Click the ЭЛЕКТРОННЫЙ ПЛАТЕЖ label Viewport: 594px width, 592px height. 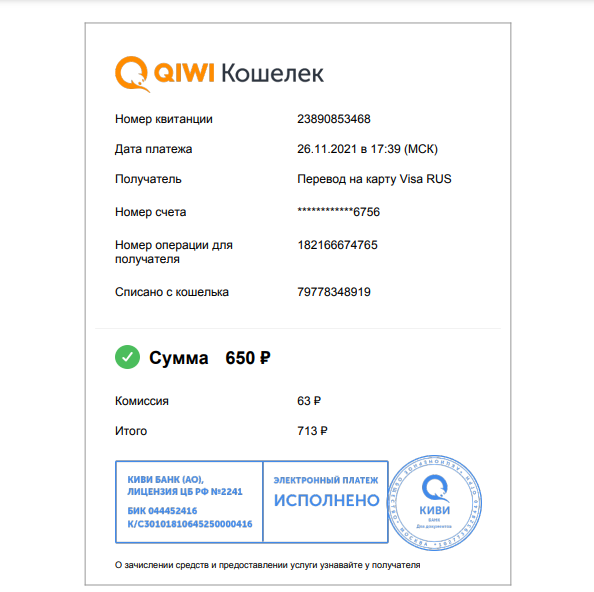[x=326, y=480]
